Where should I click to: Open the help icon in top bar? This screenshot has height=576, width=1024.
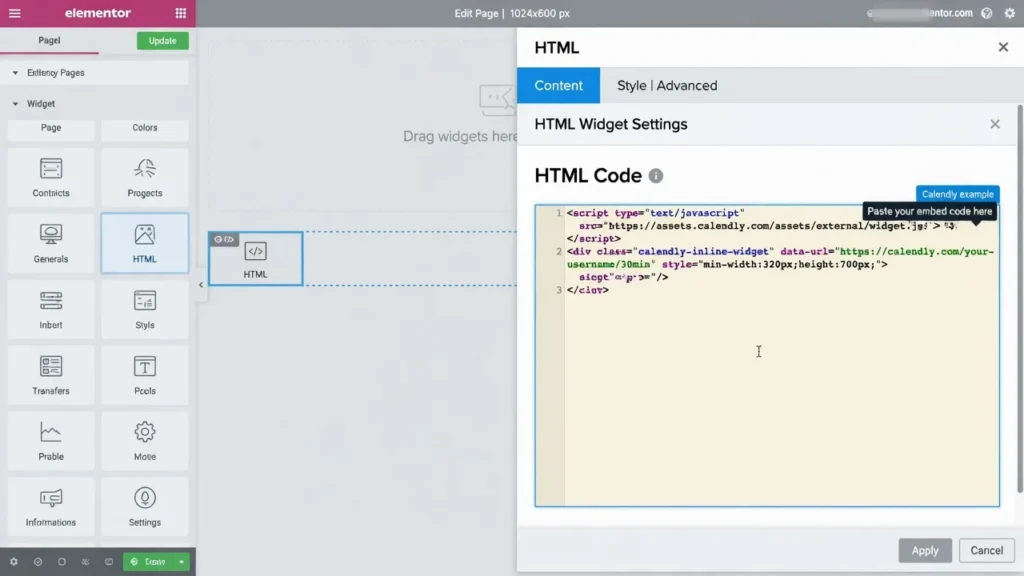pyautogui.click(x=987, y=13)
